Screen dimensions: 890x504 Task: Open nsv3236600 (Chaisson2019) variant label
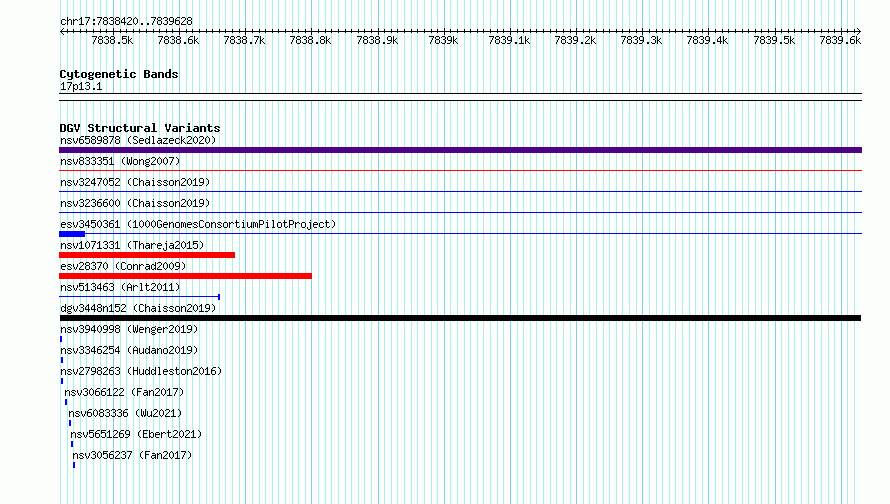pos(135,203)
